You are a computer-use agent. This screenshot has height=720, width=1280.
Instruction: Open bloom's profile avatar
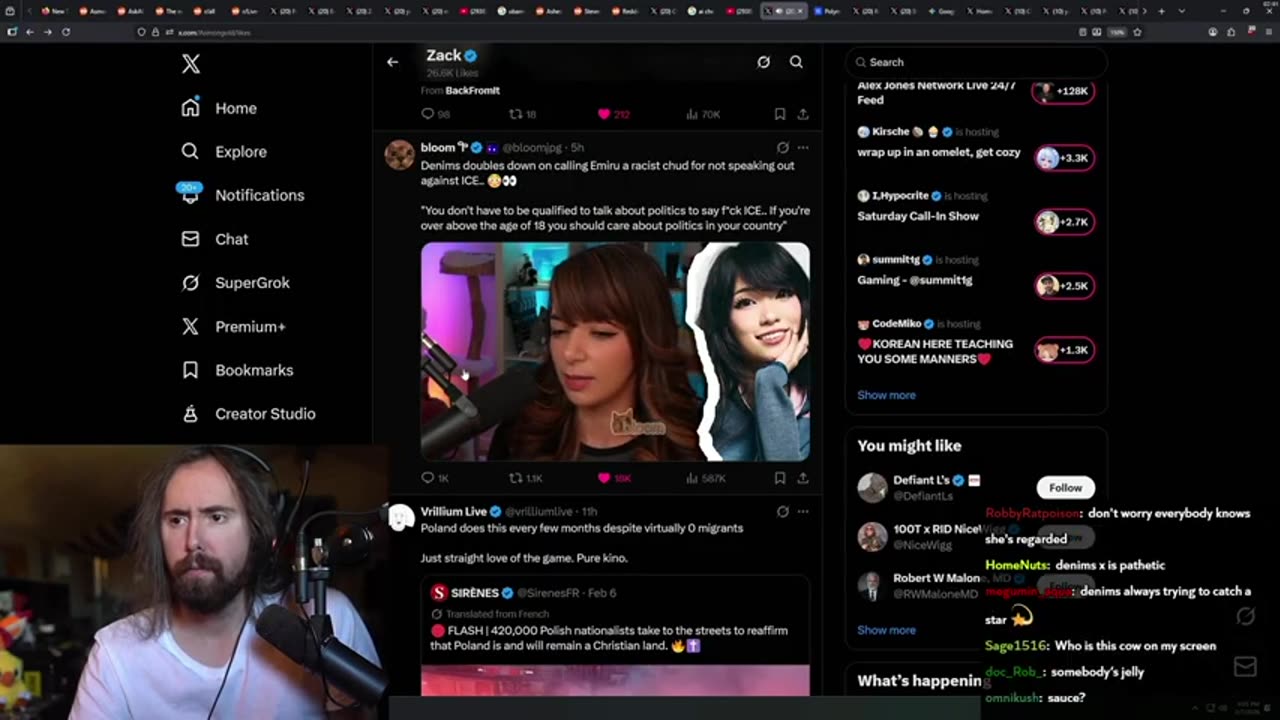pos(400,155)
